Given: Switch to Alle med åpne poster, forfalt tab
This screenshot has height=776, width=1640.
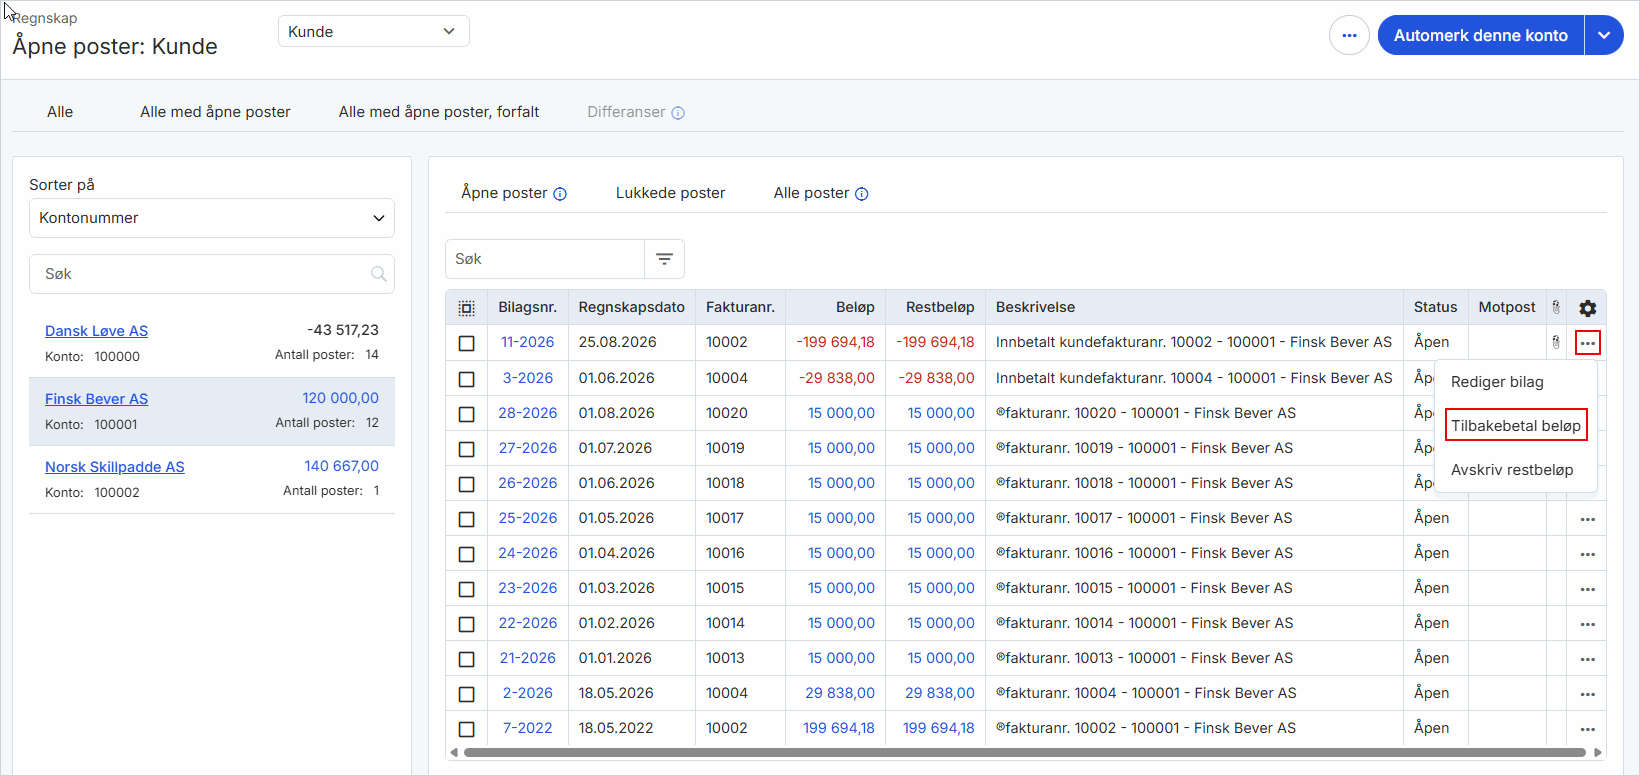Looking at the screenshot, I should (x=439, y=112).
